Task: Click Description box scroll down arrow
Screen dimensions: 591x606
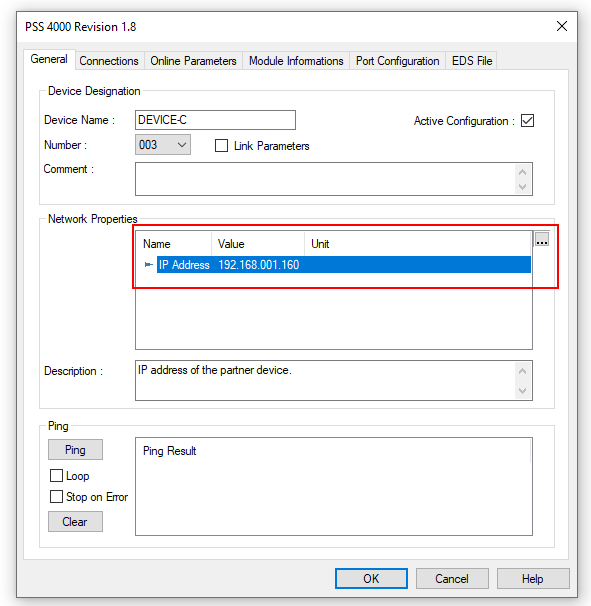Action: pos(522,391)
